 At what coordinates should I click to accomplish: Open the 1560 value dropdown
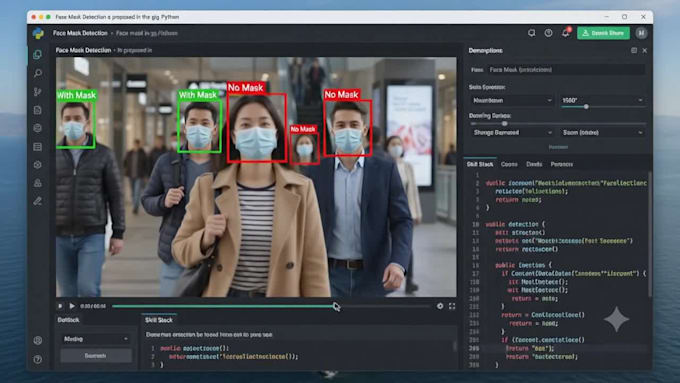[x=602, y=100]
